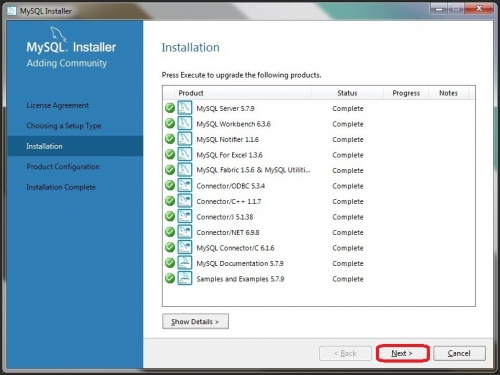500x375 pixels.
Task: Select the Connector/J 5.1.38 row name
Action: point(225,217)
